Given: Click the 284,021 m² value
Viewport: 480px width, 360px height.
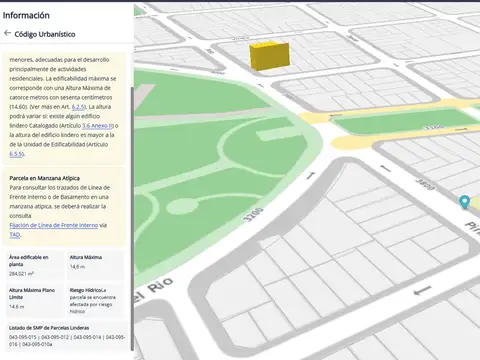Looking at the screenshot, I should 22,274.
